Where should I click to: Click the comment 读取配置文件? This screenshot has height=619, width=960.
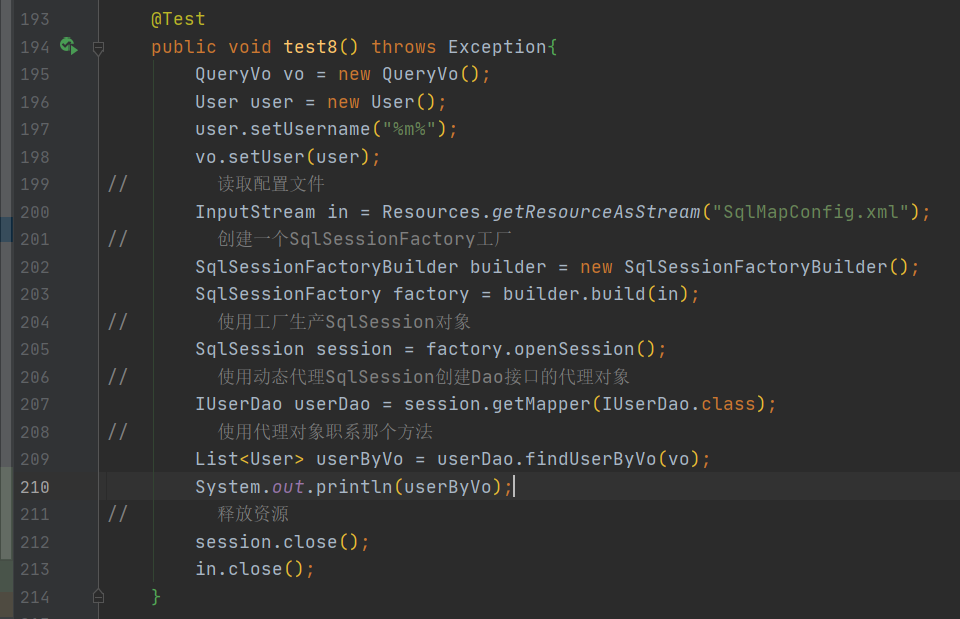point(271,184)
